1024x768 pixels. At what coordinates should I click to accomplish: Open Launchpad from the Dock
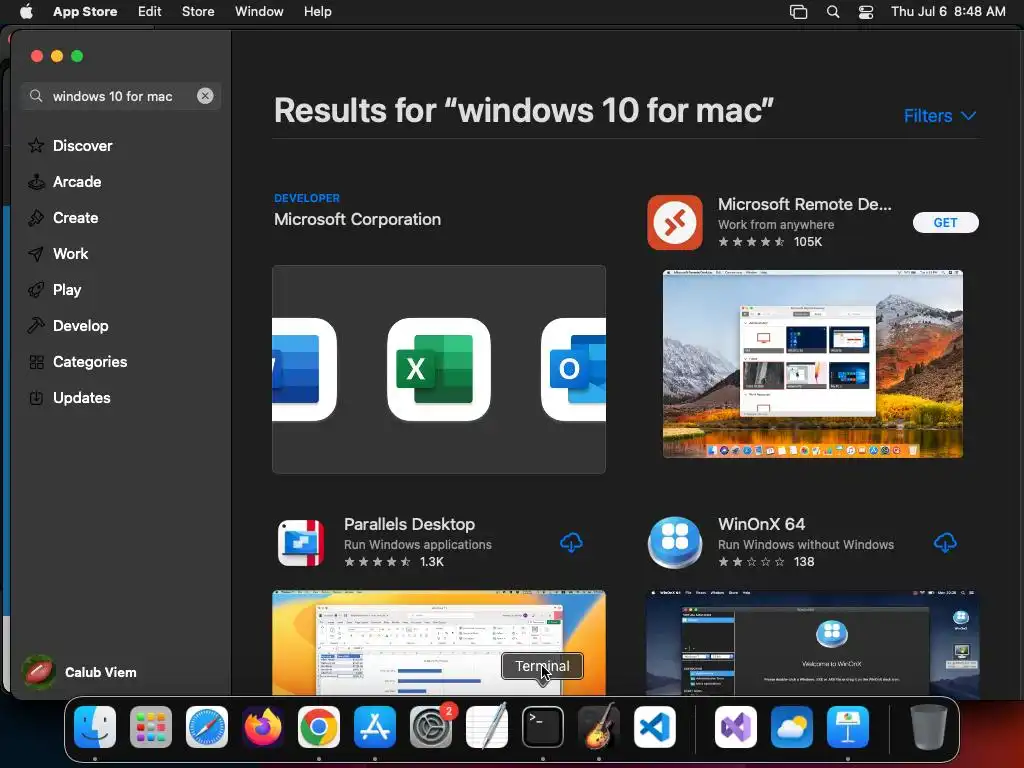click(x=151, y=727)
